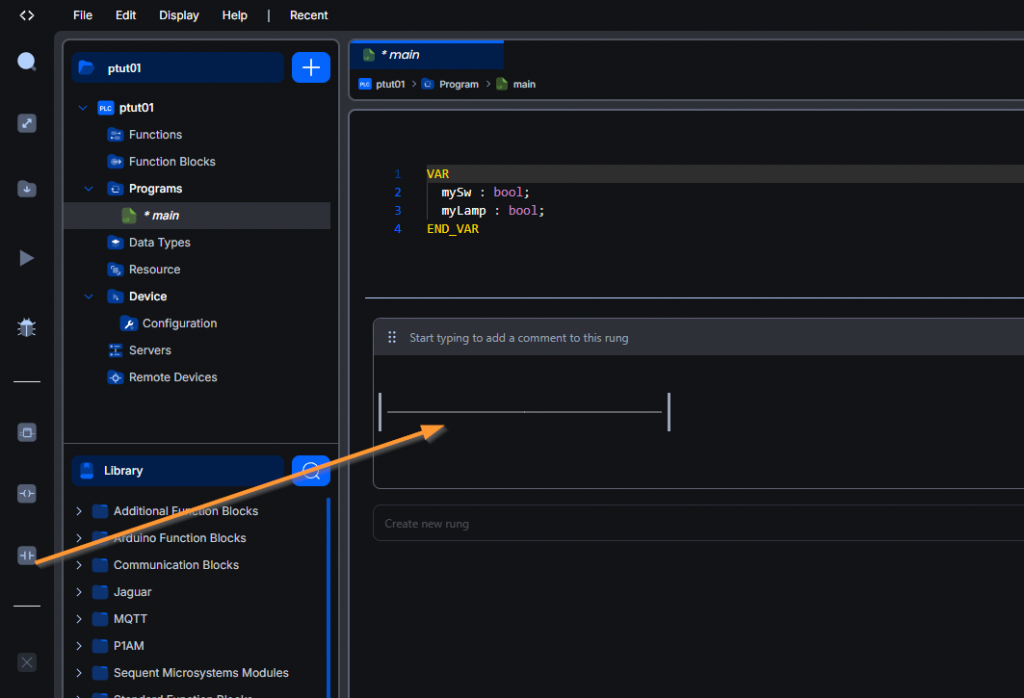Expand the MQTT library folder
1024x698 pixels.
click(79, 619)
